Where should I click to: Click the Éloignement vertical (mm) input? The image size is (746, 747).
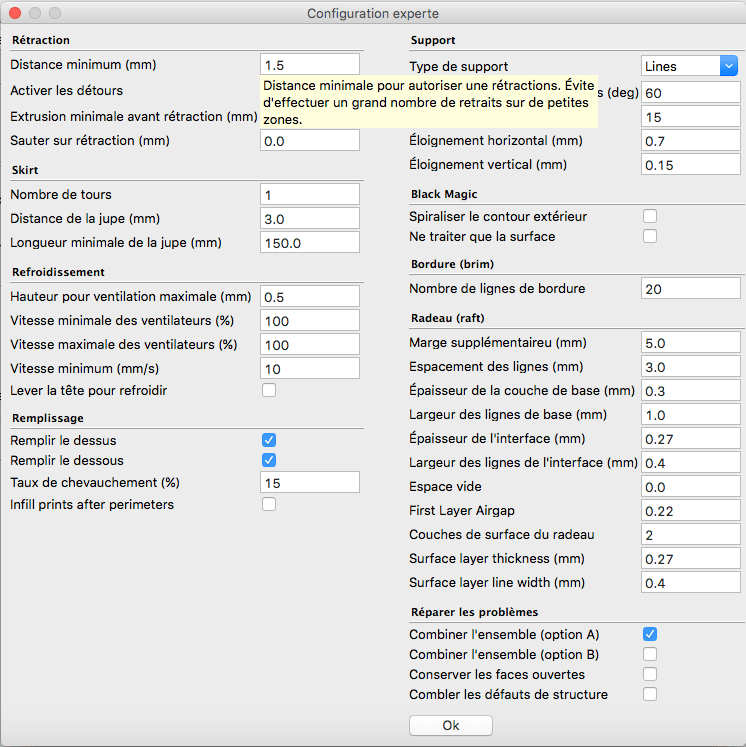(690, 165)
